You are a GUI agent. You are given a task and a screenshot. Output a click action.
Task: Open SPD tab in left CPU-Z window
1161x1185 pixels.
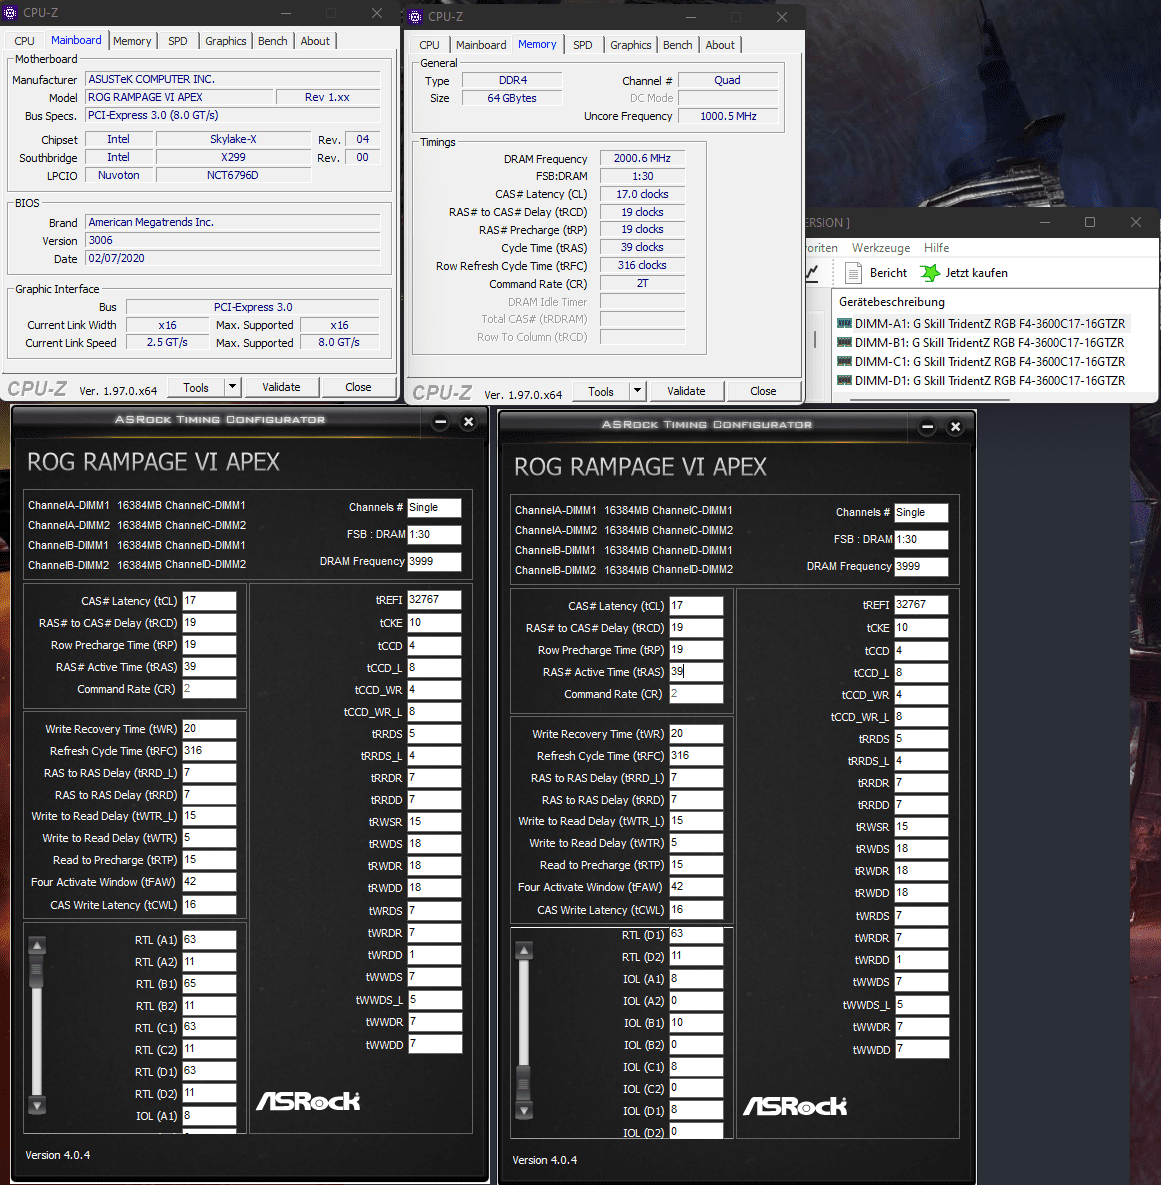pyautogui.click(x=178, y=41)
